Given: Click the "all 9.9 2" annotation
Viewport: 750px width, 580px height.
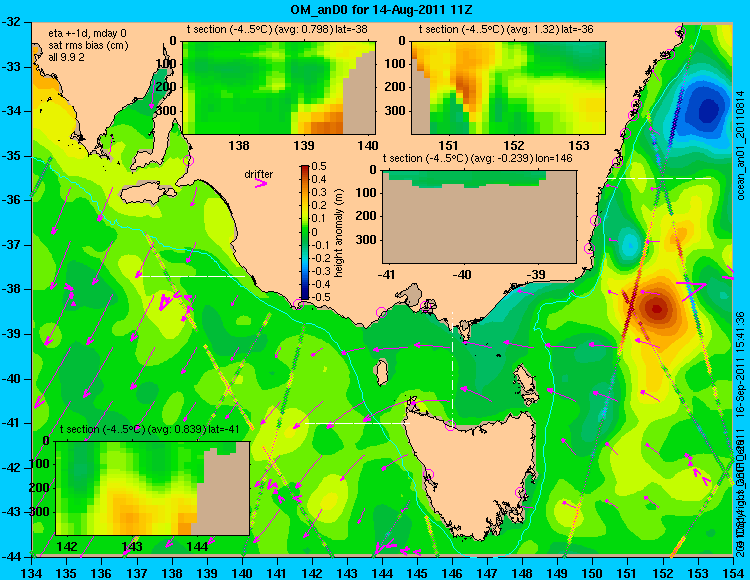Looking at the screenshot, I should pyautogui.click(x=66, y=57).
